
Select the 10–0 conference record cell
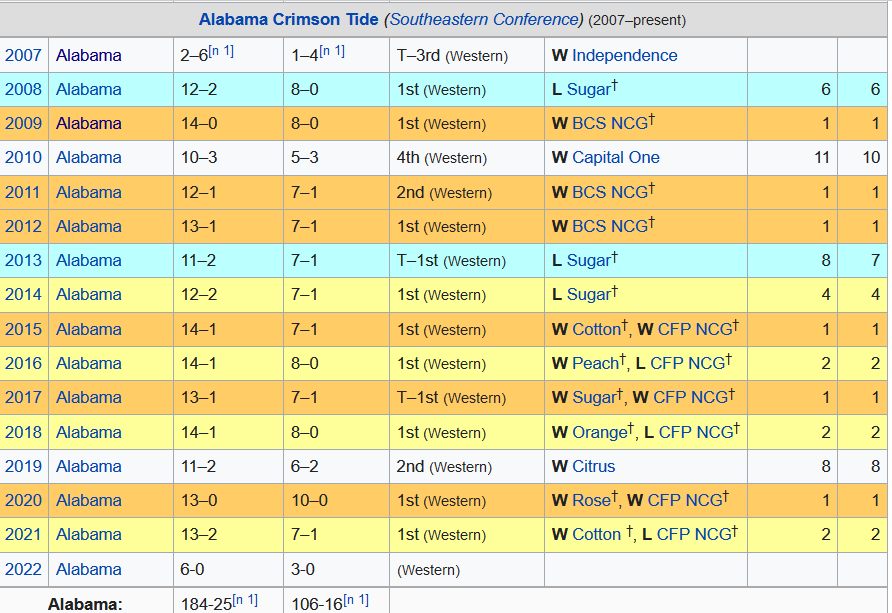pos(336,500)
